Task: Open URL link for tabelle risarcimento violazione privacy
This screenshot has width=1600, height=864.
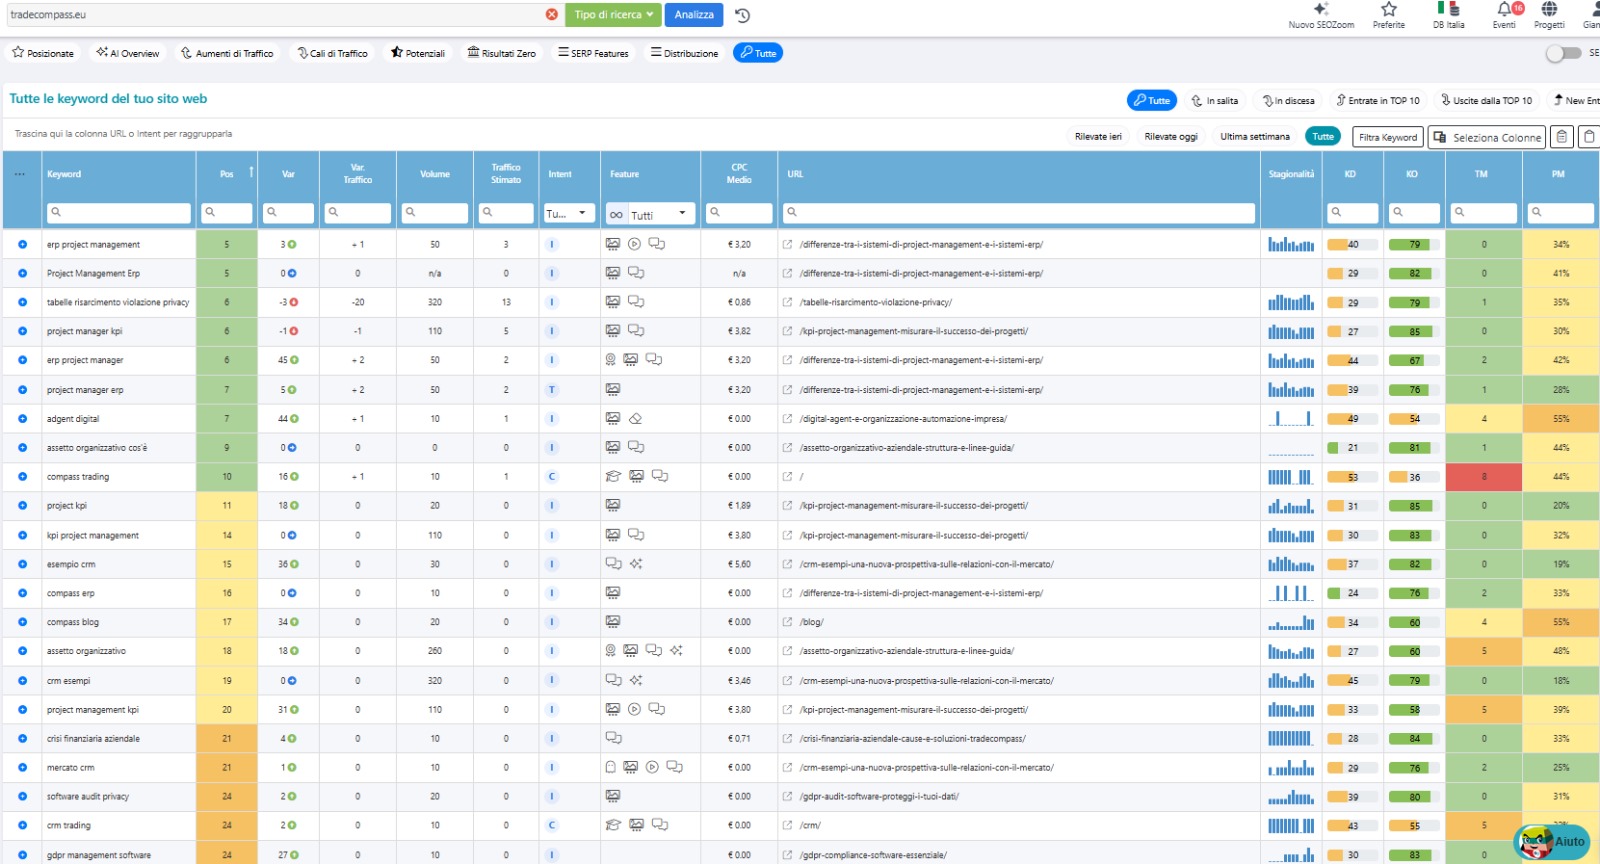Action: (787, 302)
